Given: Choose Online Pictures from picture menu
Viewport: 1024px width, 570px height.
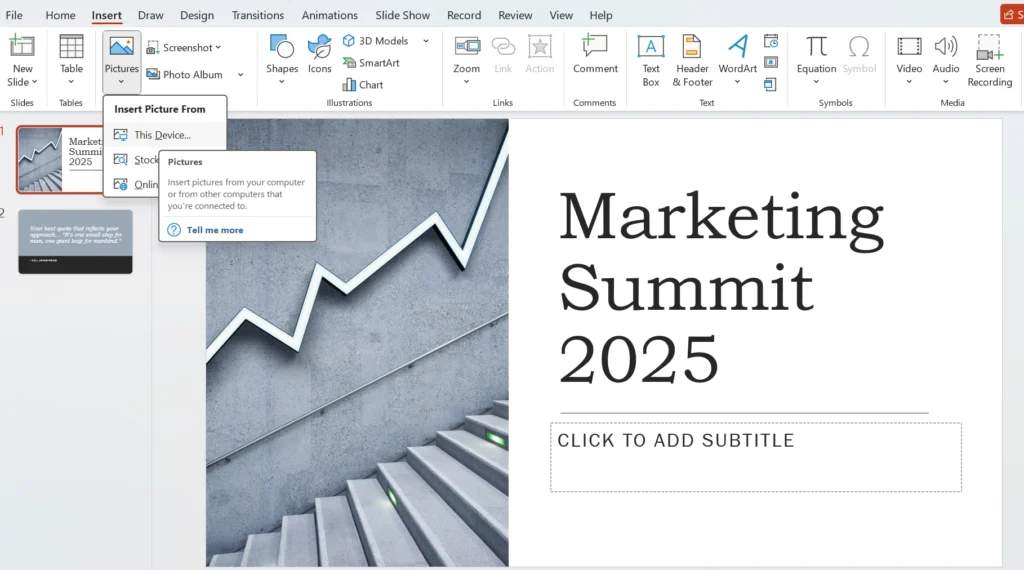Looking at the screenshot, I should 135,185.
